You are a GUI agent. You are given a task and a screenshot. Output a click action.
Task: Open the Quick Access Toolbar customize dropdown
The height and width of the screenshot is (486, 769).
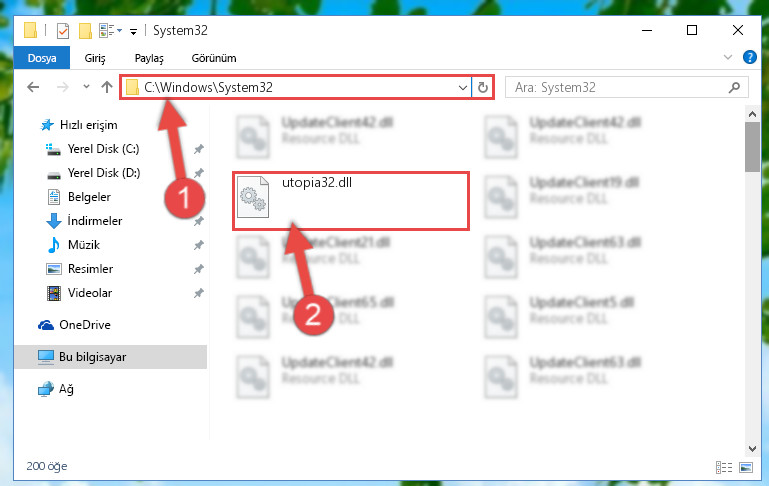pyautogui.click(x=133, y=31)
